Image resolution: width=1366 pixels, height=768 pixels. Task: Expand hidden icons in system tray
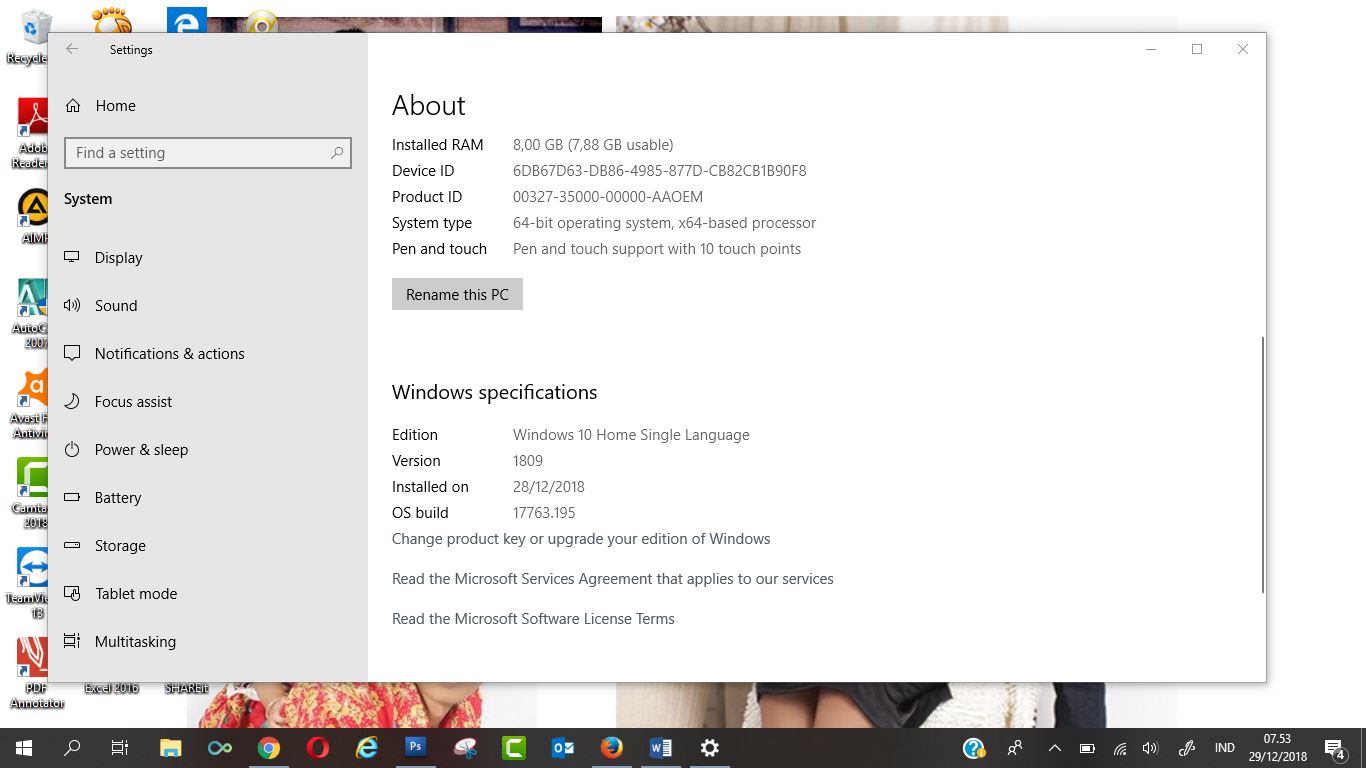(1053, 747)
